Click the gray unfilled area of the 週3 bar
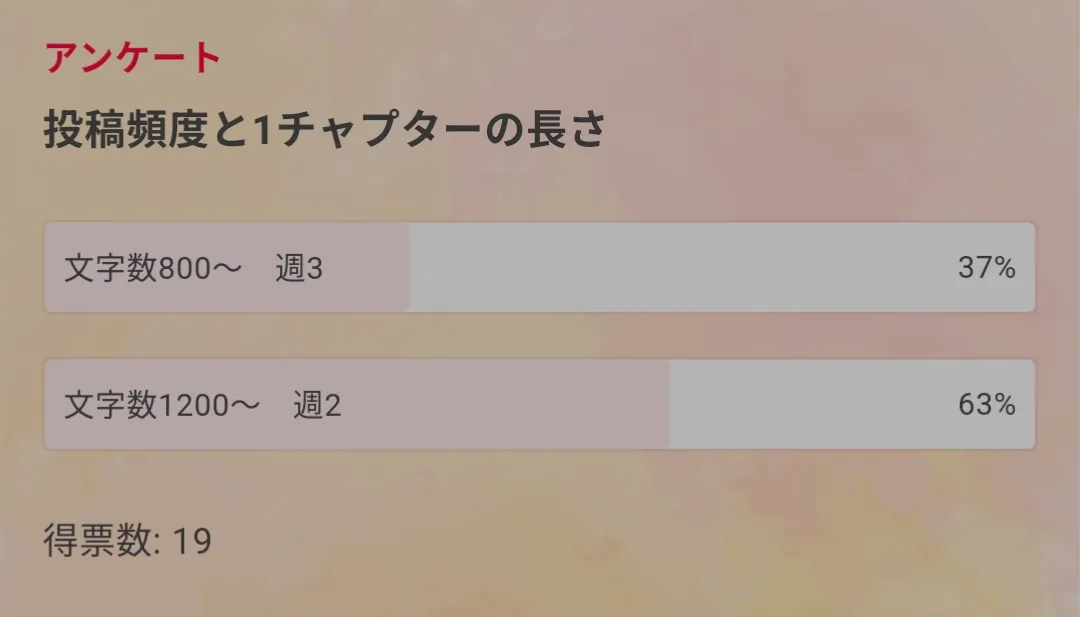This screenshot has height=617, width=1080. tap(680, 268)
